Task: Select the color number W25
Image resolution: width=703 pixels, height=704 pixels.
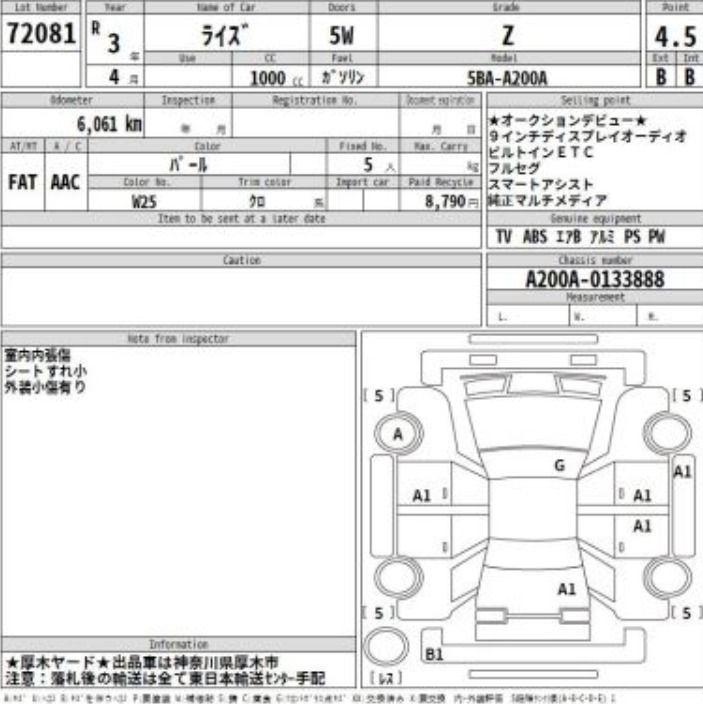Action: 144,202
